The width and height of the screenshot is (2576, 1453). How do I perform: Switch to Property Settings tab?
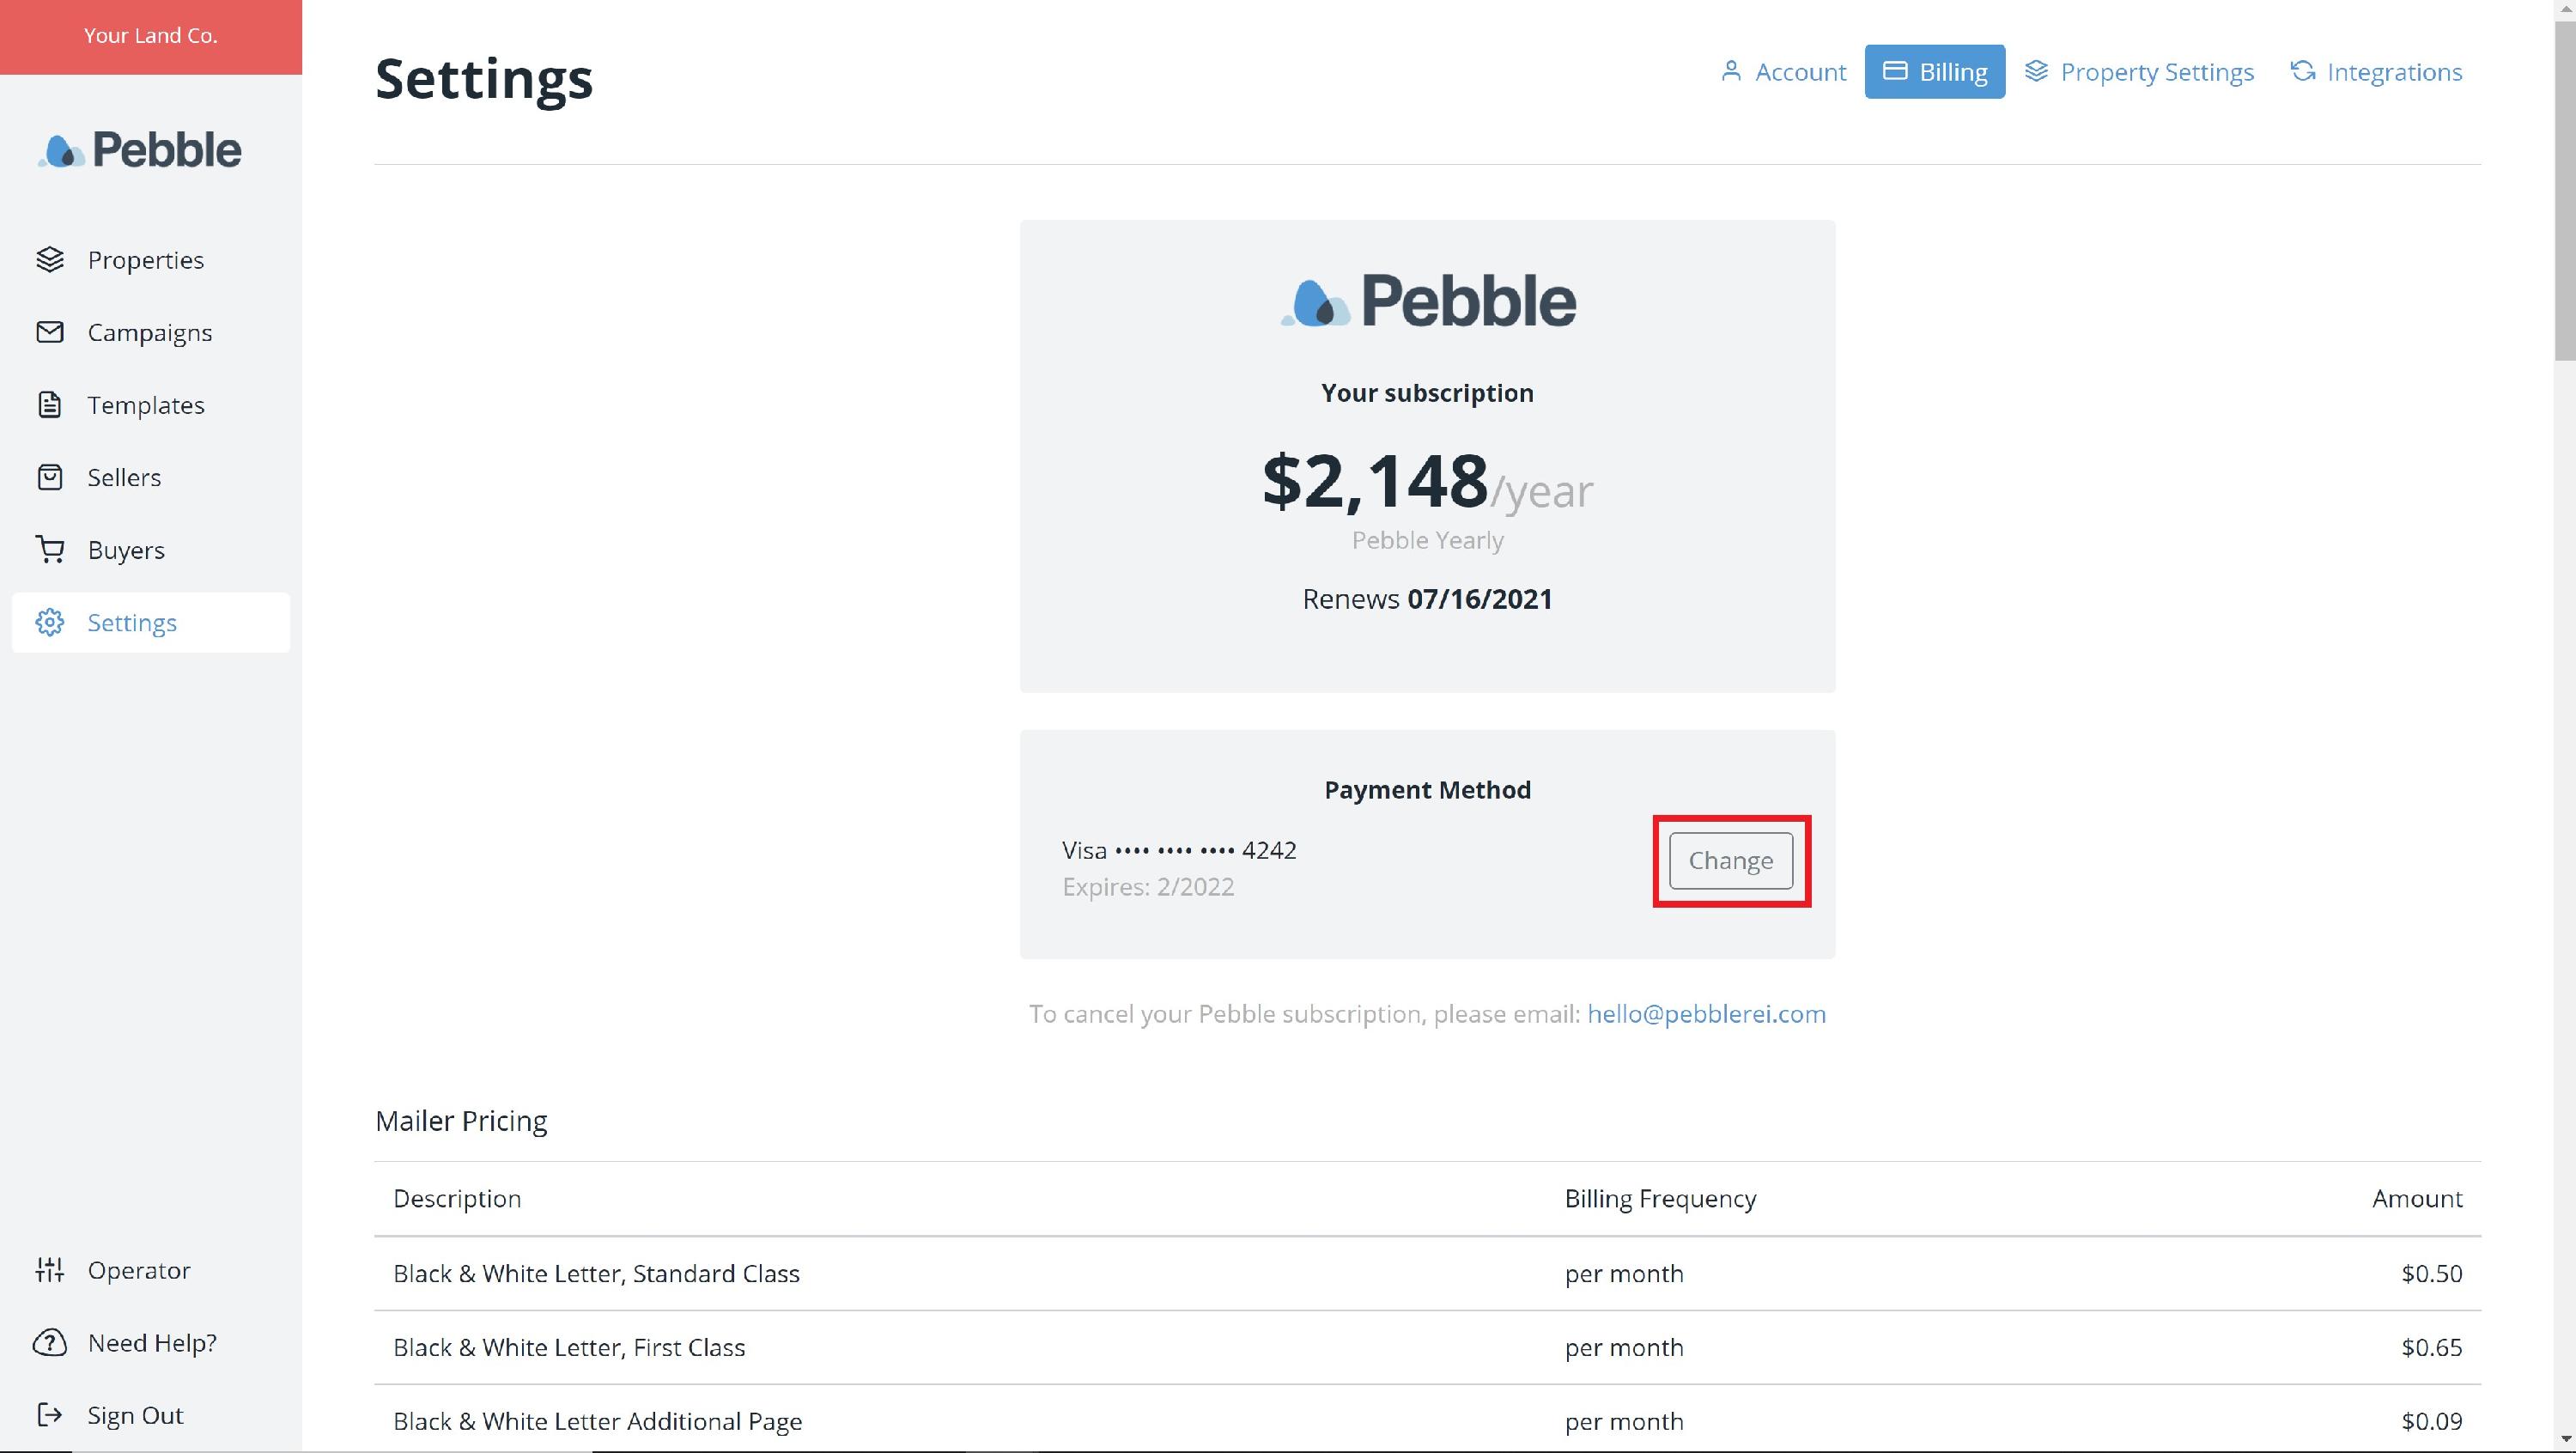pos(2139,72)
